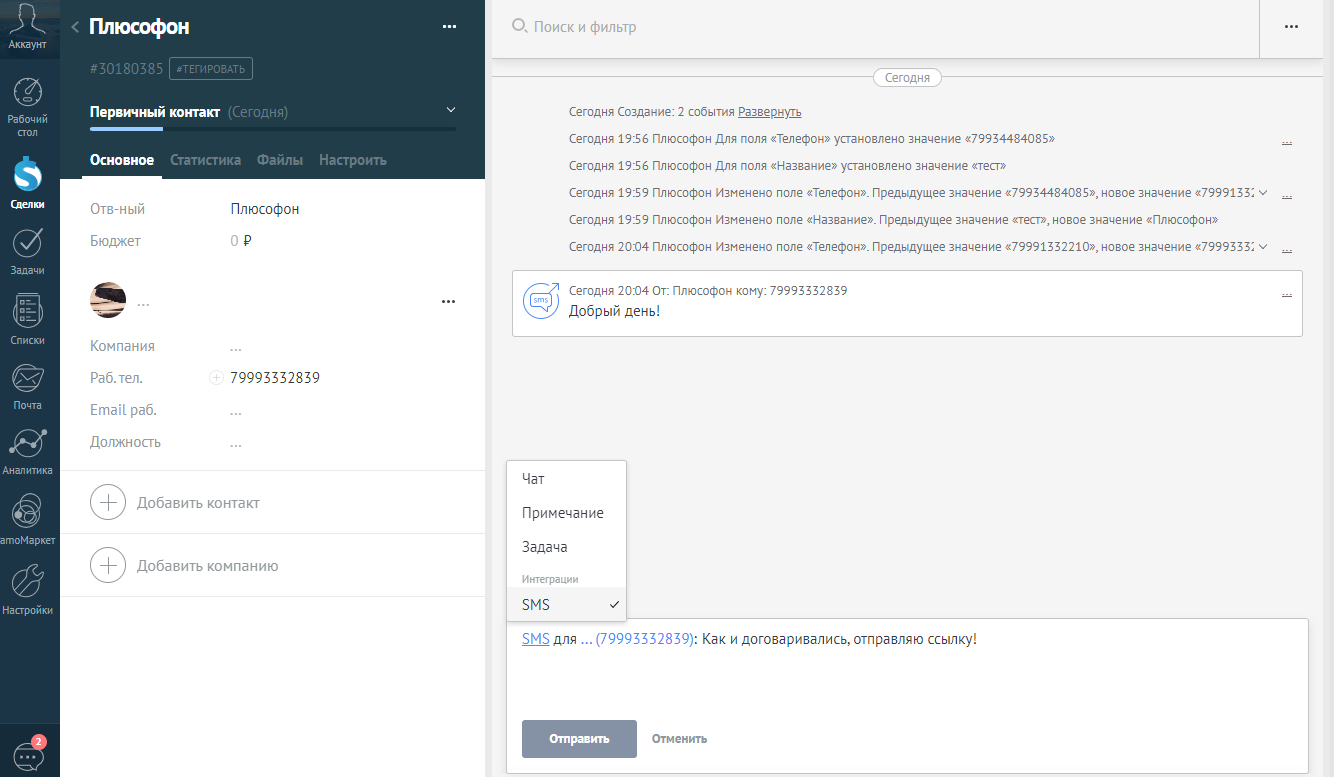
Task: Open contact three-dot menu beside avatar
Action: coord(449,301)
